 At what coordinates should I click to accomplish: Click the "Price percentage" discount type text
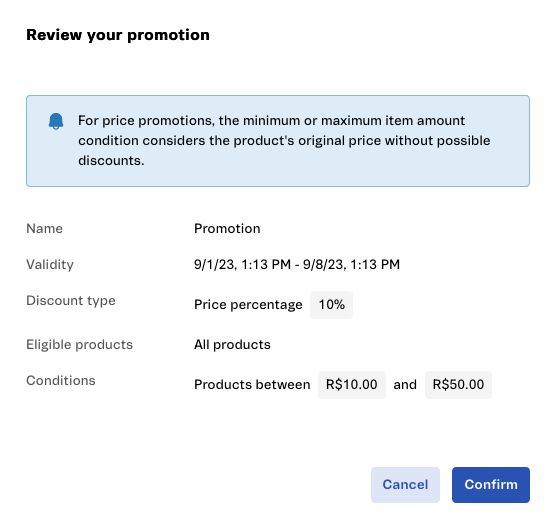248,305
